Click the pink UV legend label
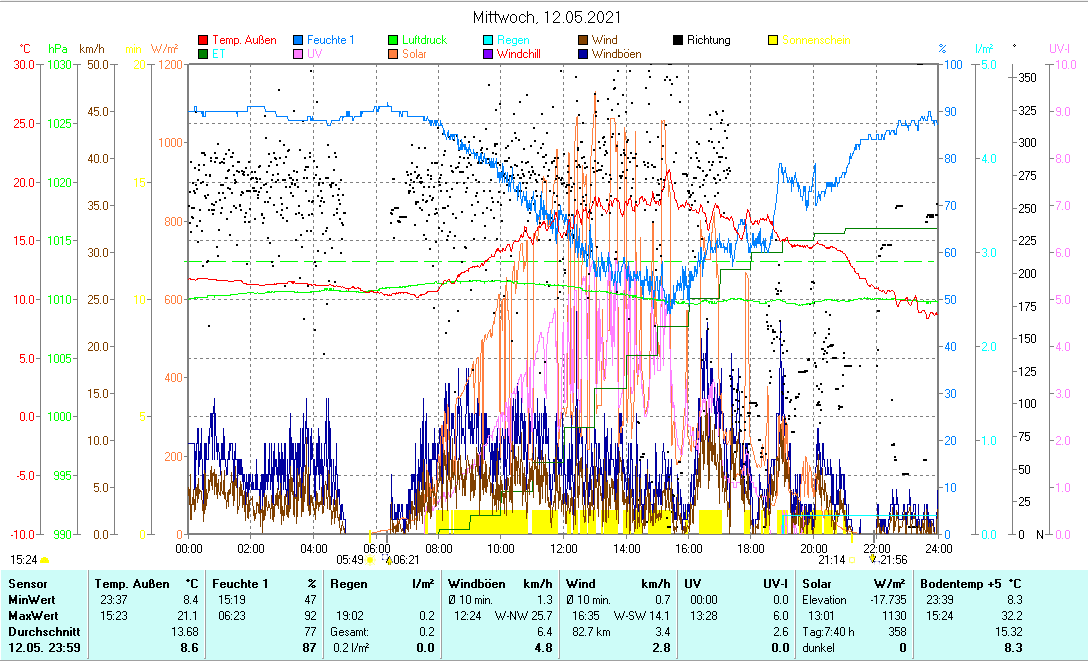 (x=315, y=54)
